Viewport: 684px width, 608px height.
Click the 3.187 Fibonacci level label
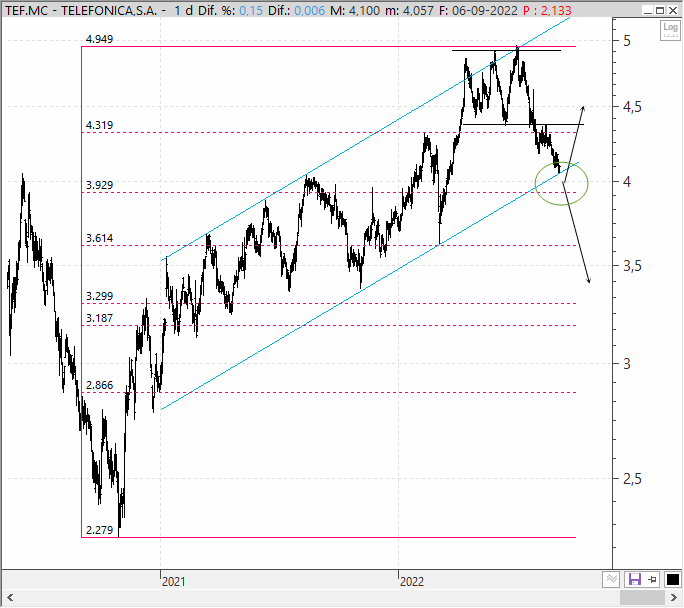(x=99, y=318)
